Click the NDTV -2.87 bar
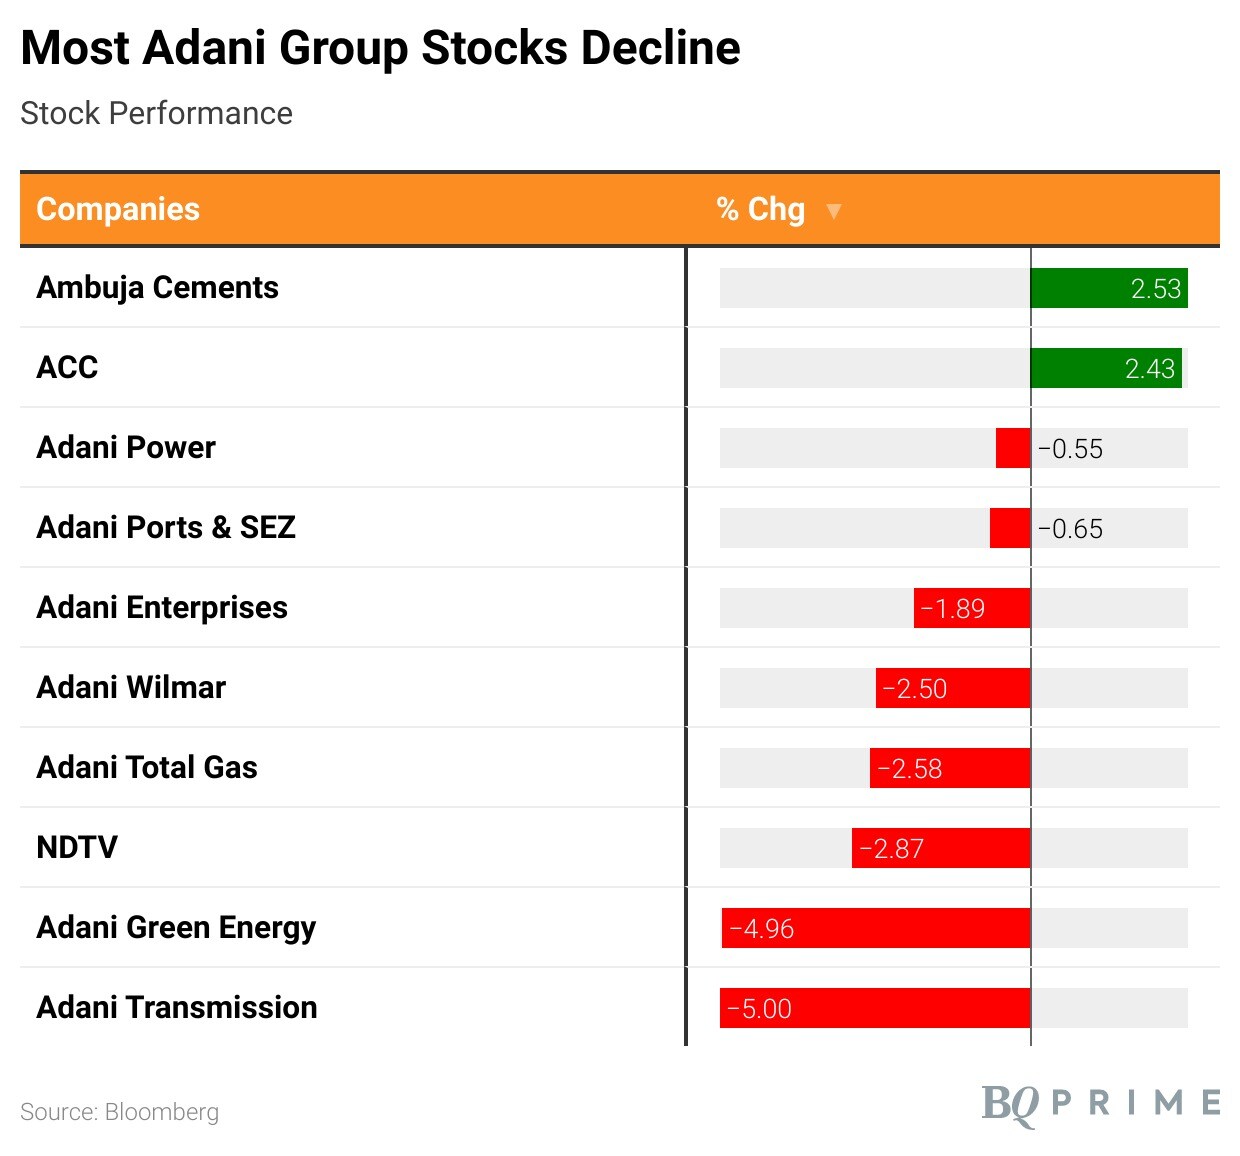 (x=940, y=848)
